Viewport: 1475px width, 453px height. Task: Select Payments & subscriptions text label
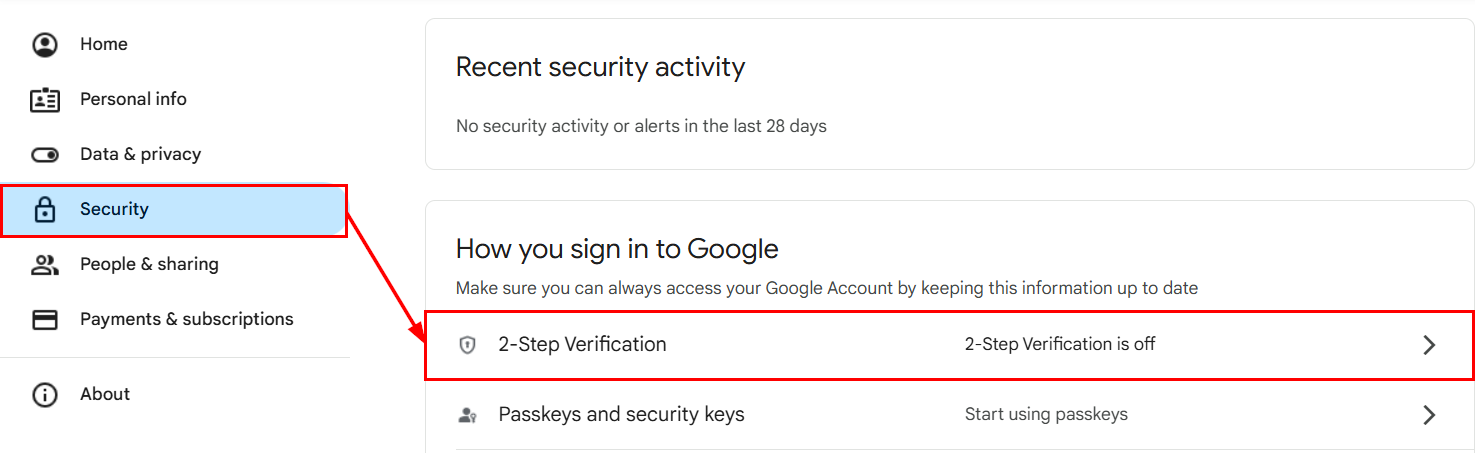(187, 319)
